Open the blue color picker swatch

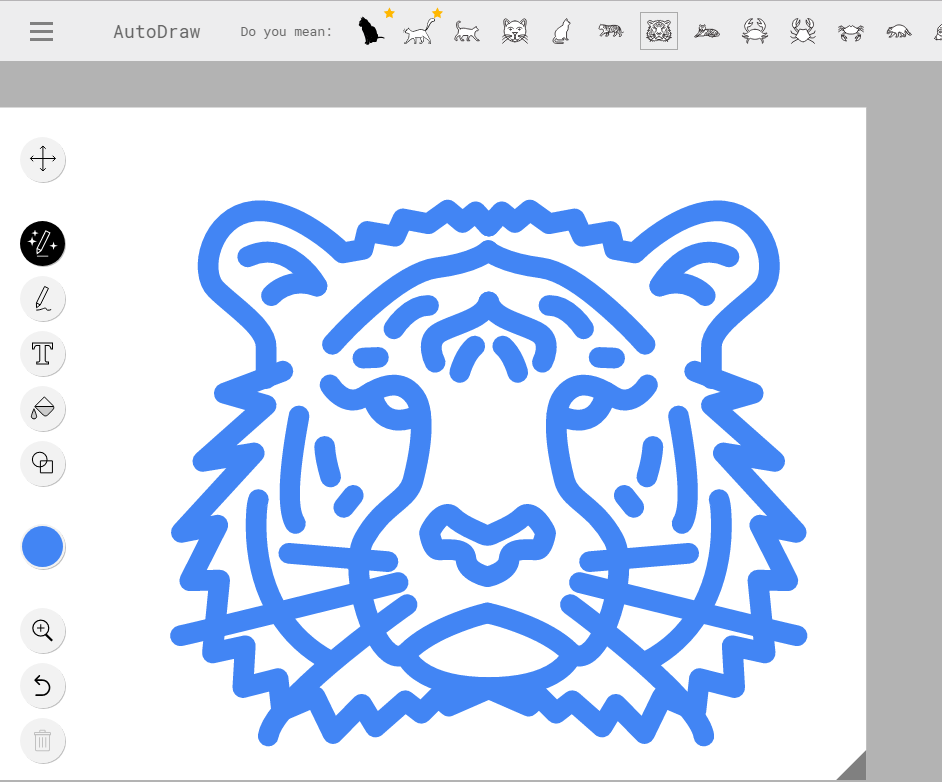tap(43, 547)
